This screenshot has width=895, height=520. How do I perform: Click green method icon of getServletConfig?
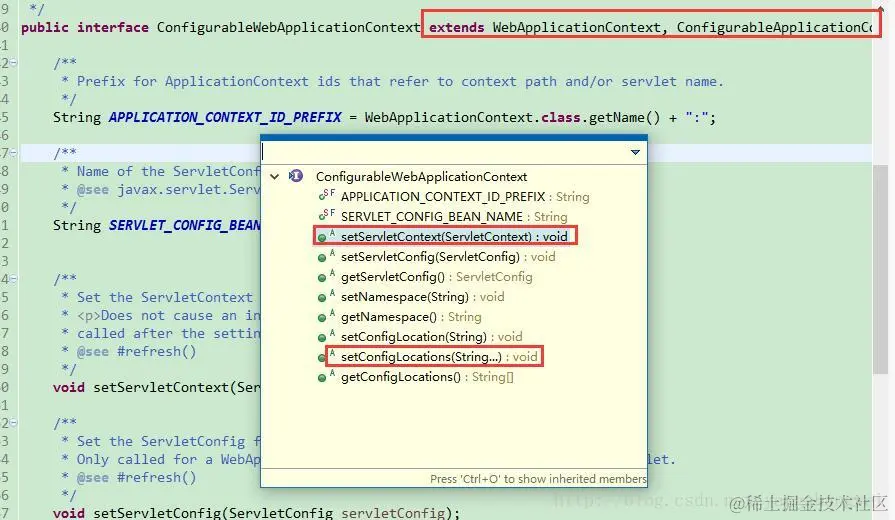tap(322, 277)
